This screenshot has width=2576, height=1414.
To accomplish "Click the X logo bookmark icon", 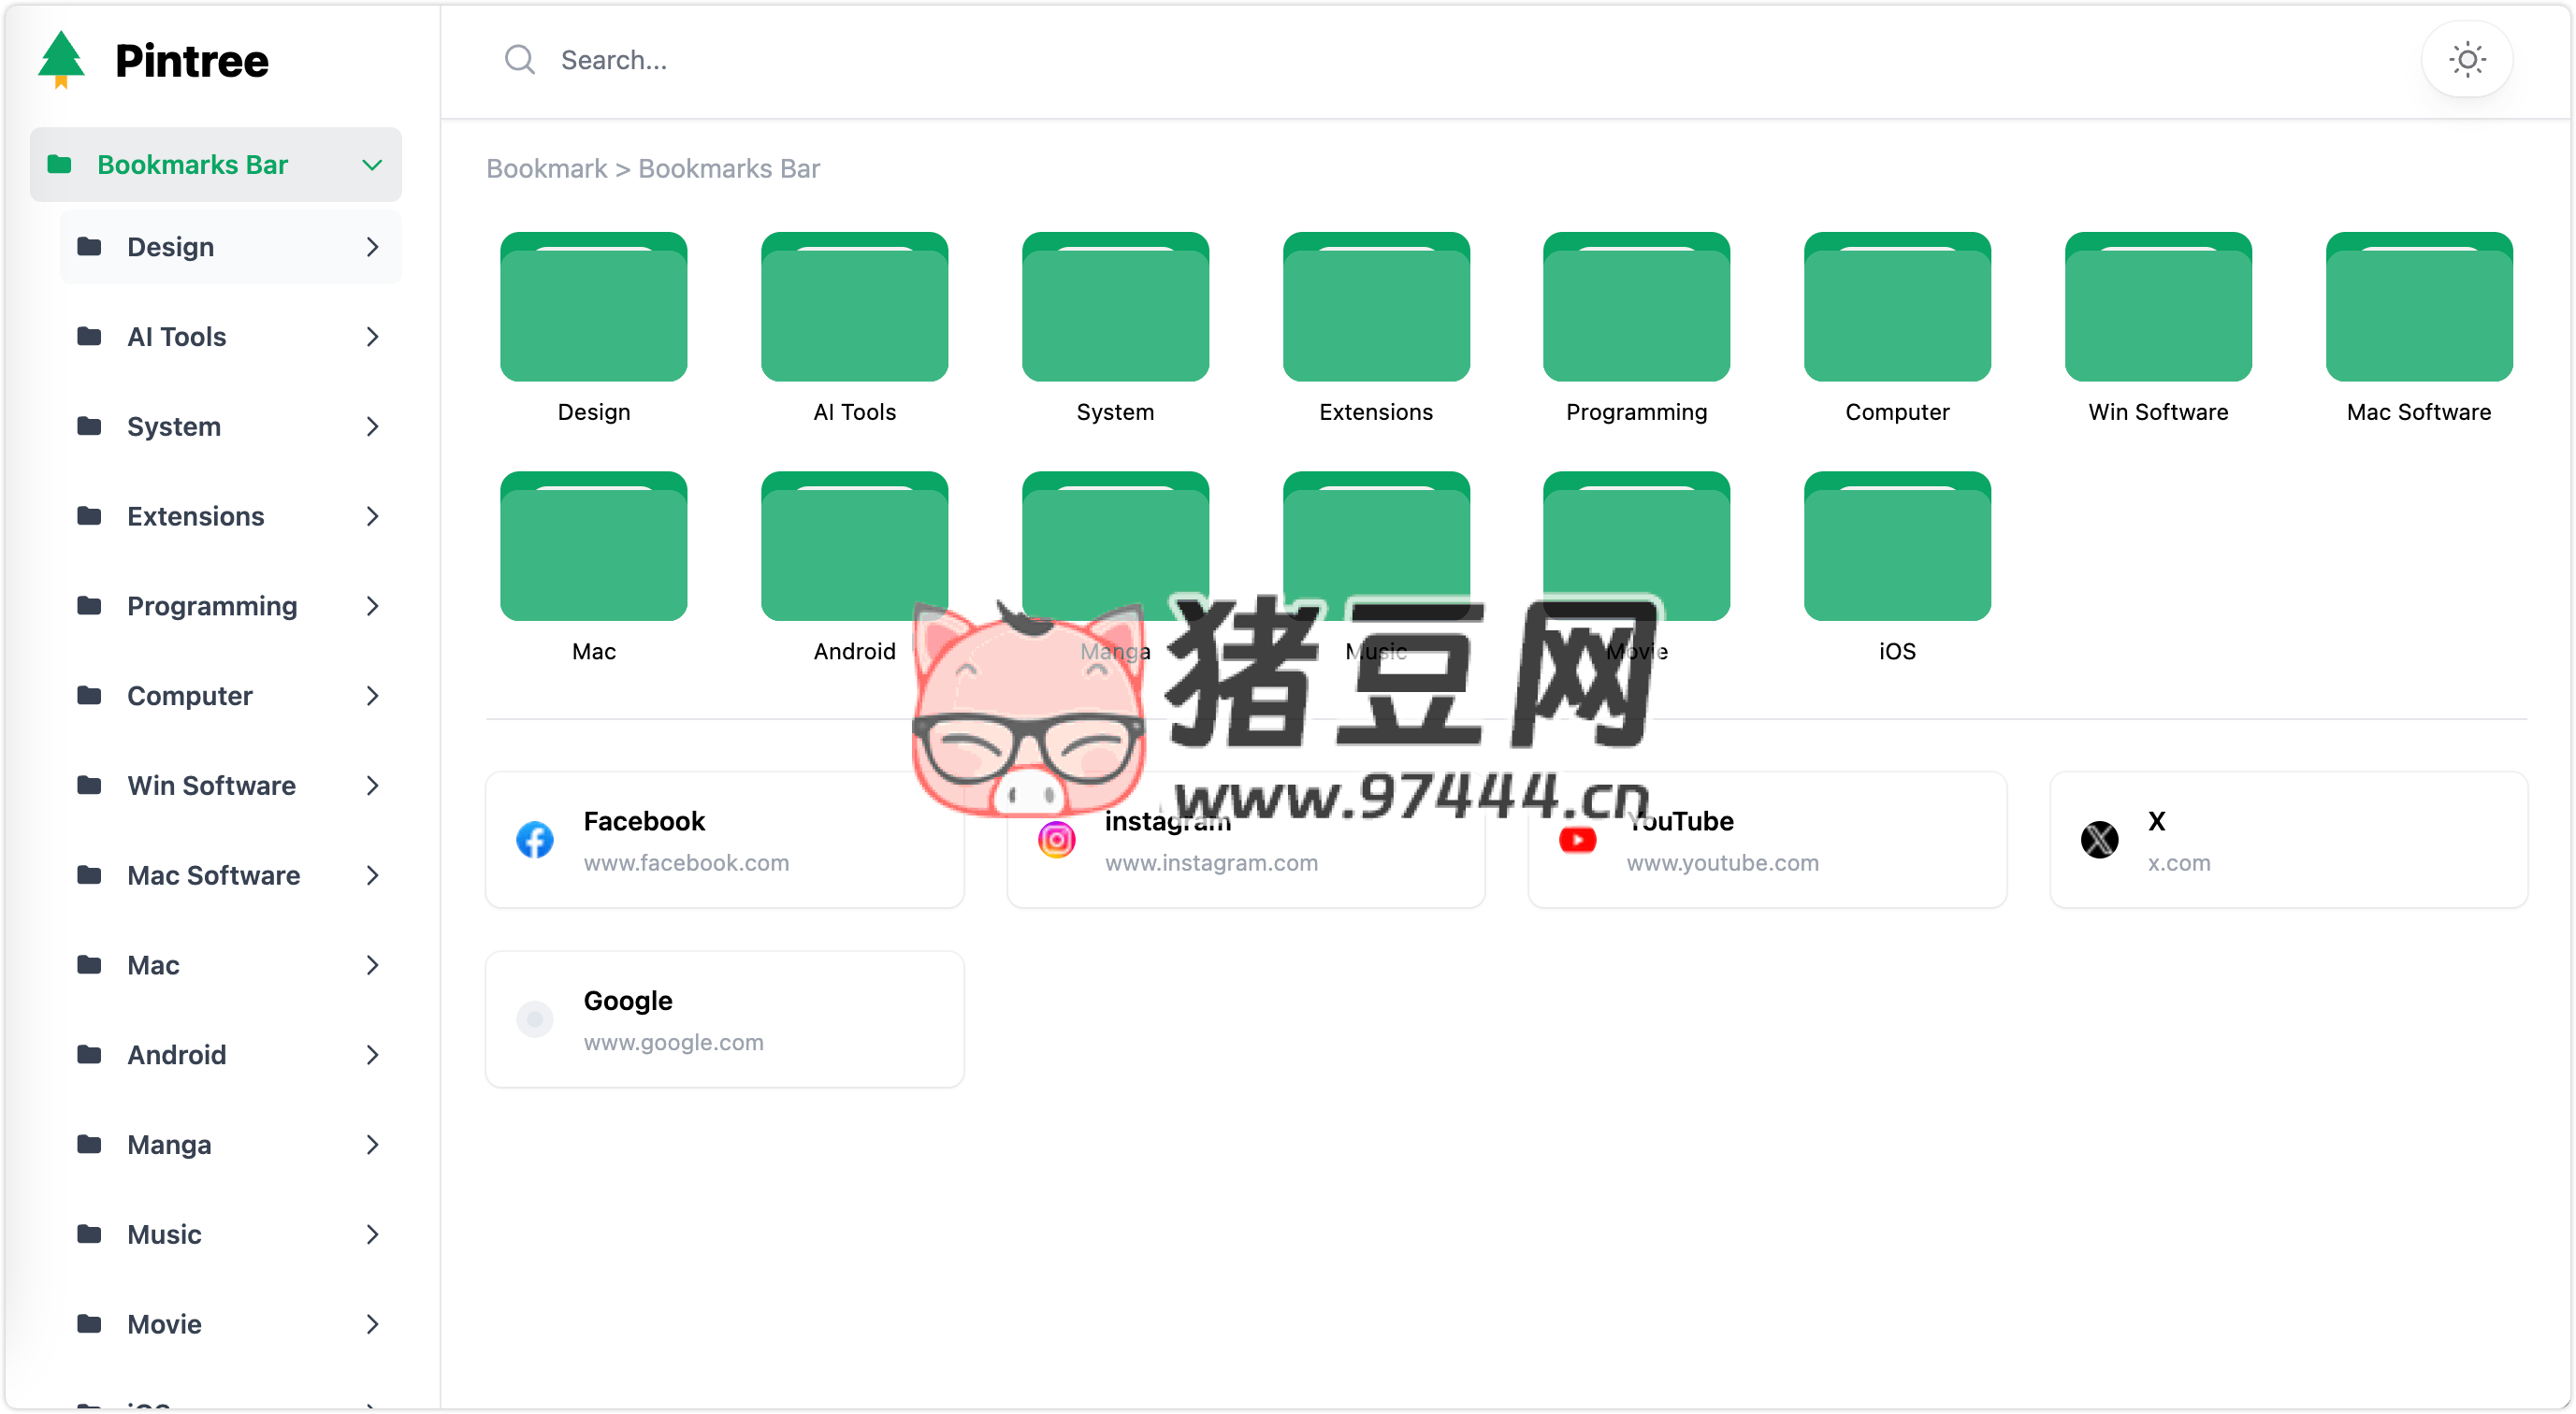I will point(2099,840).
